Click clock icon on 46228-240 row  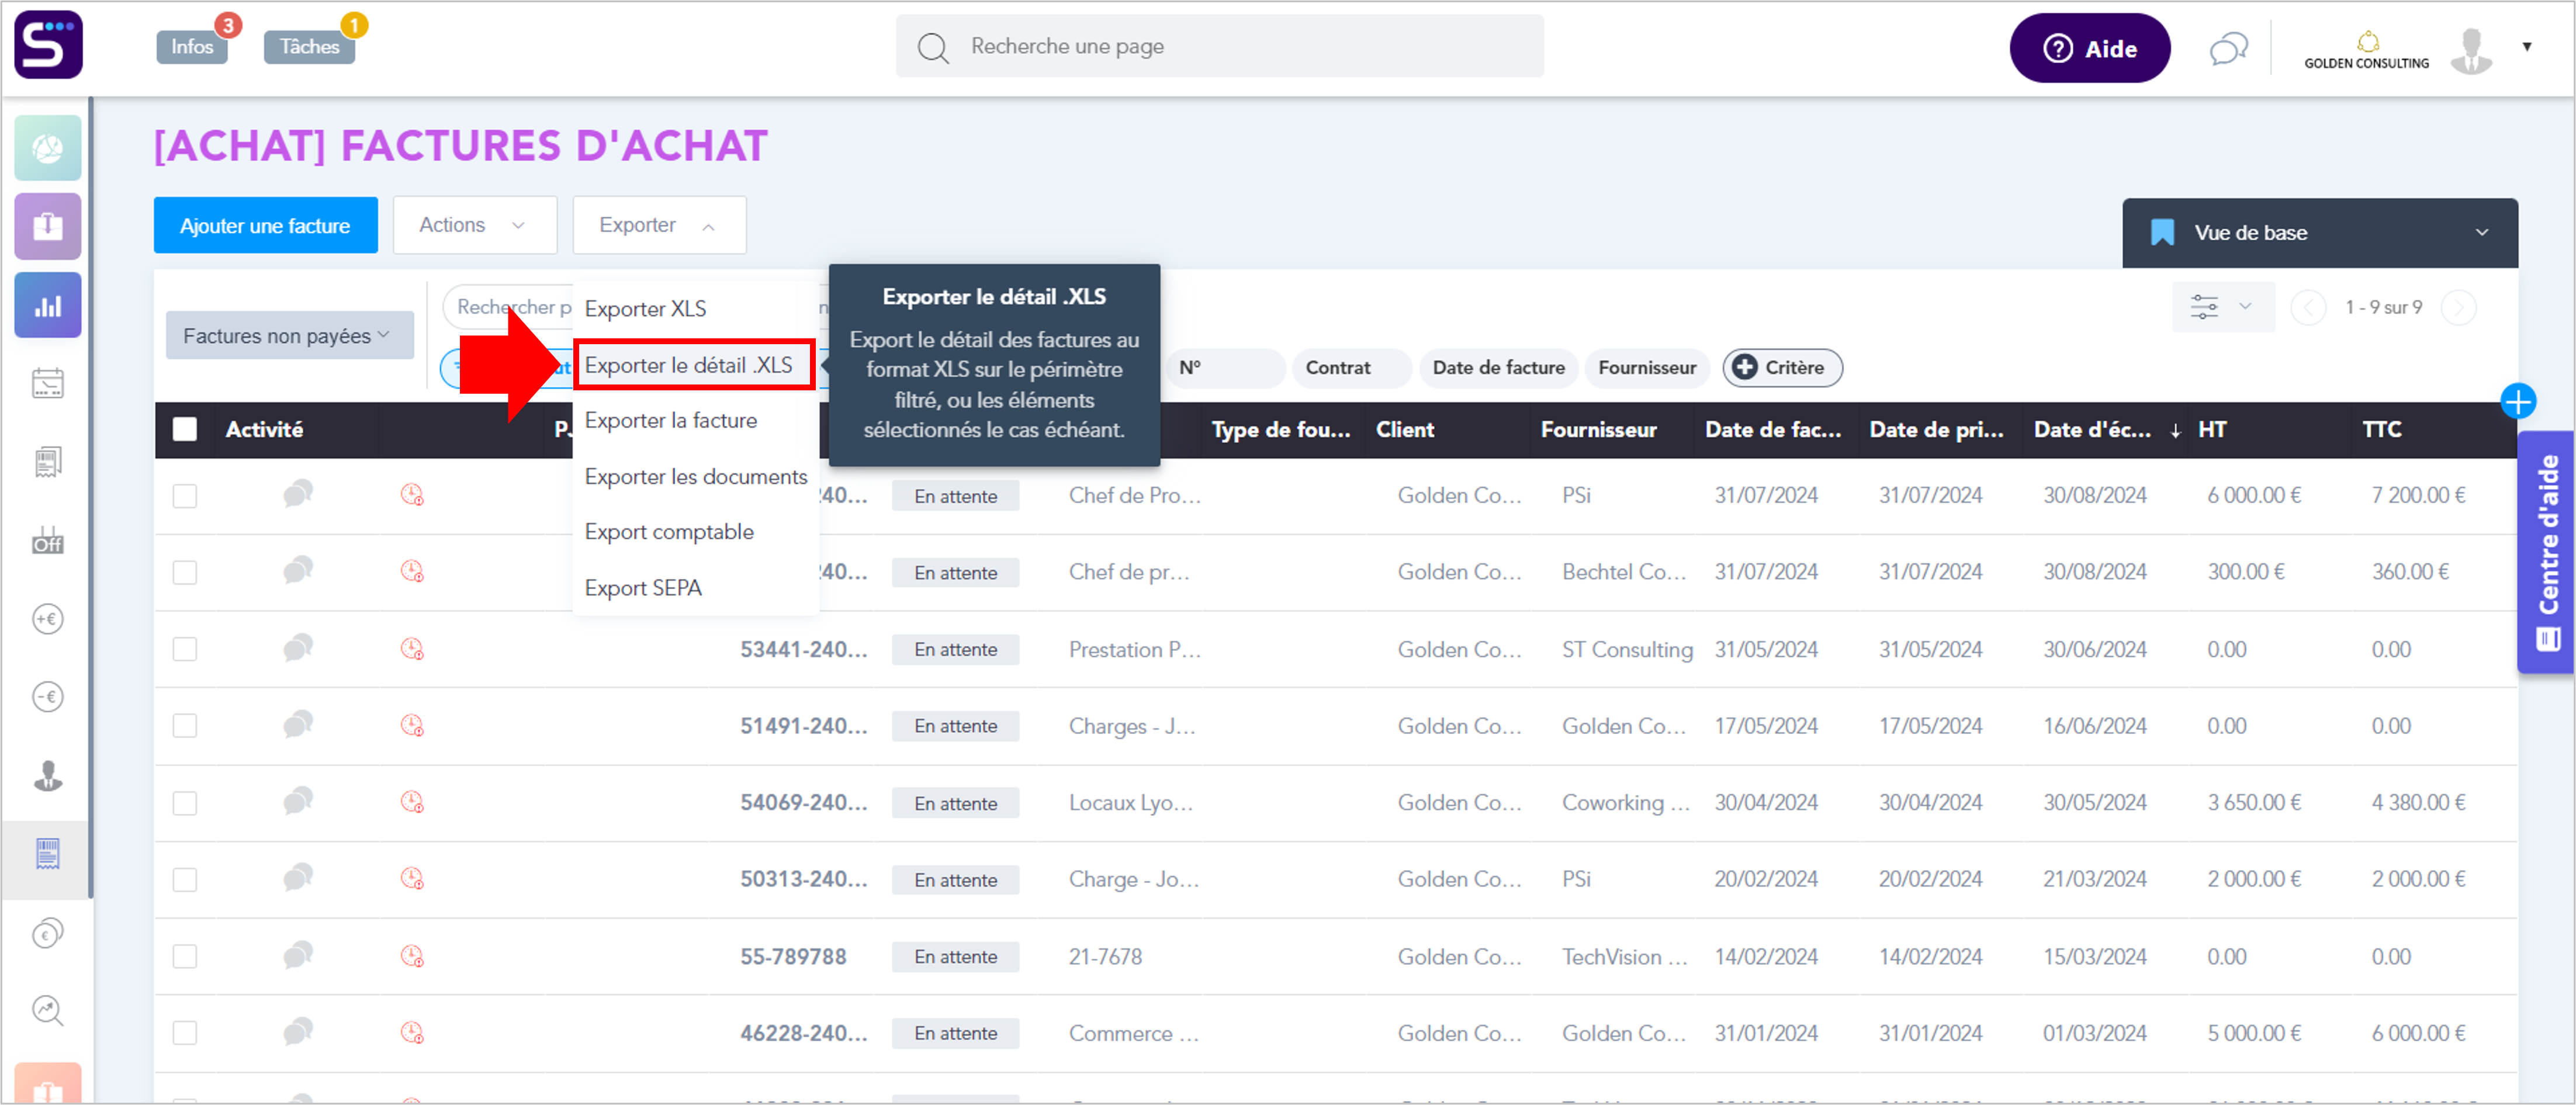pyautogui.click(x=412, y=1032)
